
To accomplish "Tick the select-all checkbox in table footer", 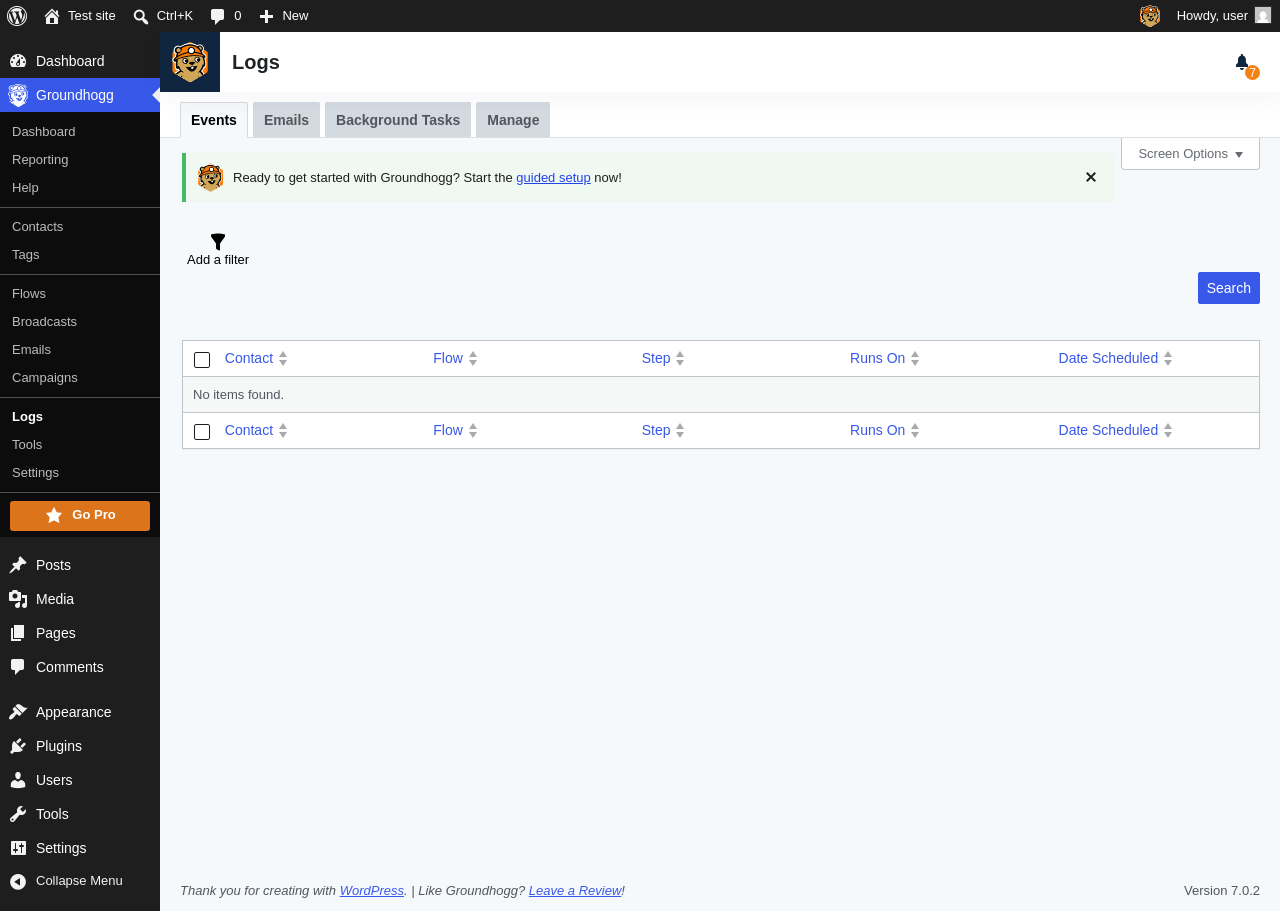I will tap(202, 432).
